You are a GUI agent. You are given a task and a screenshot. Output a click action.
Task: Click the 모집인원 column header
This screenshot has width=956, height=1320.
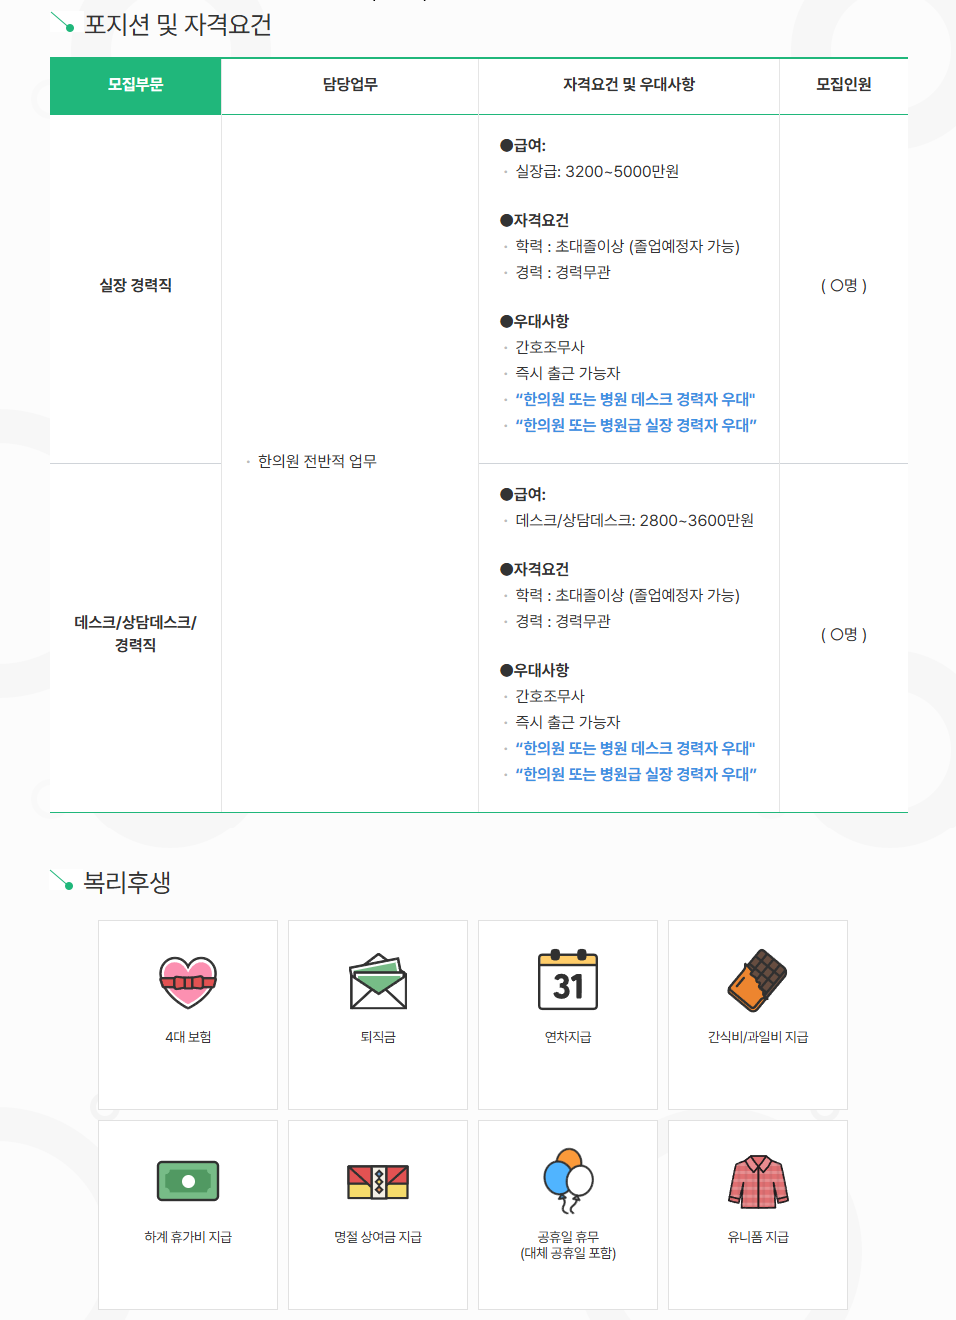tap(844, 85)
